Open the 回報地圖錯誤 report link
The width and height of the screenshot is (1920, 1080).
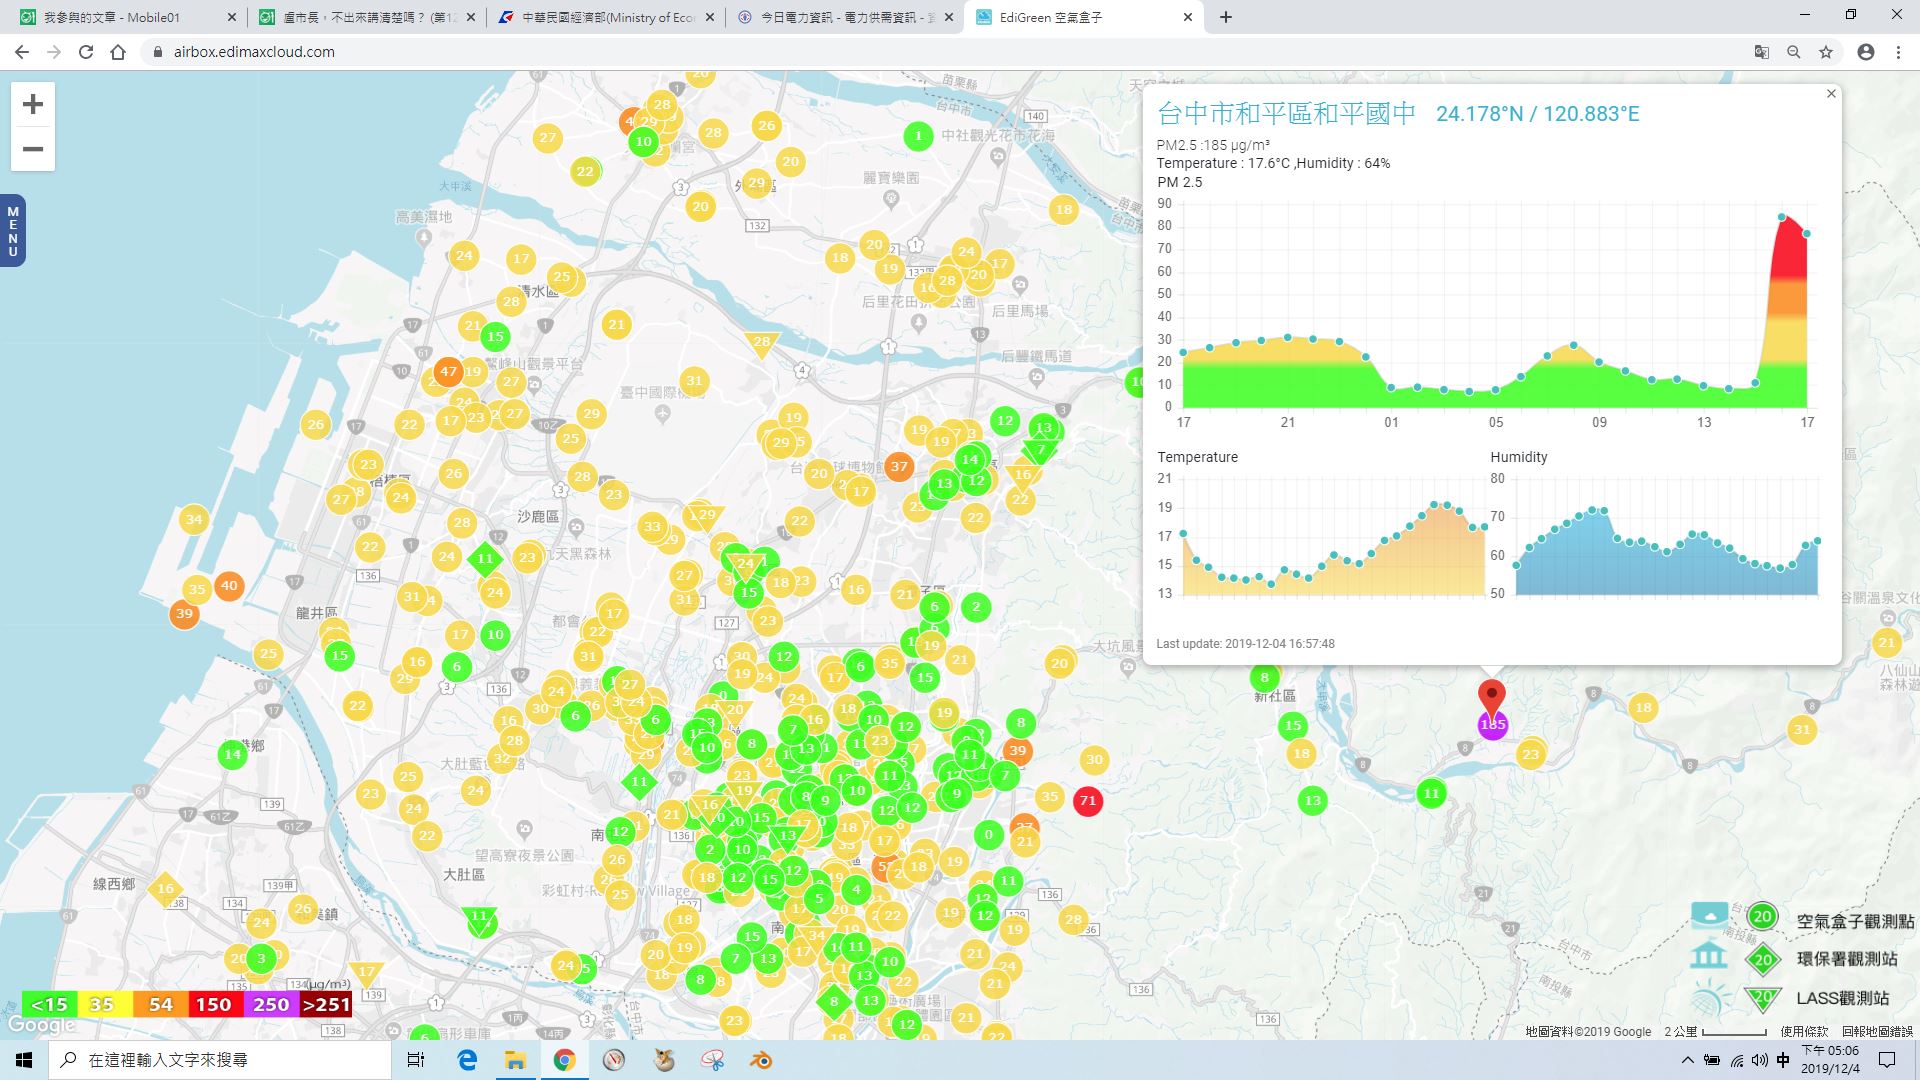click(x=1877, y=1031)
